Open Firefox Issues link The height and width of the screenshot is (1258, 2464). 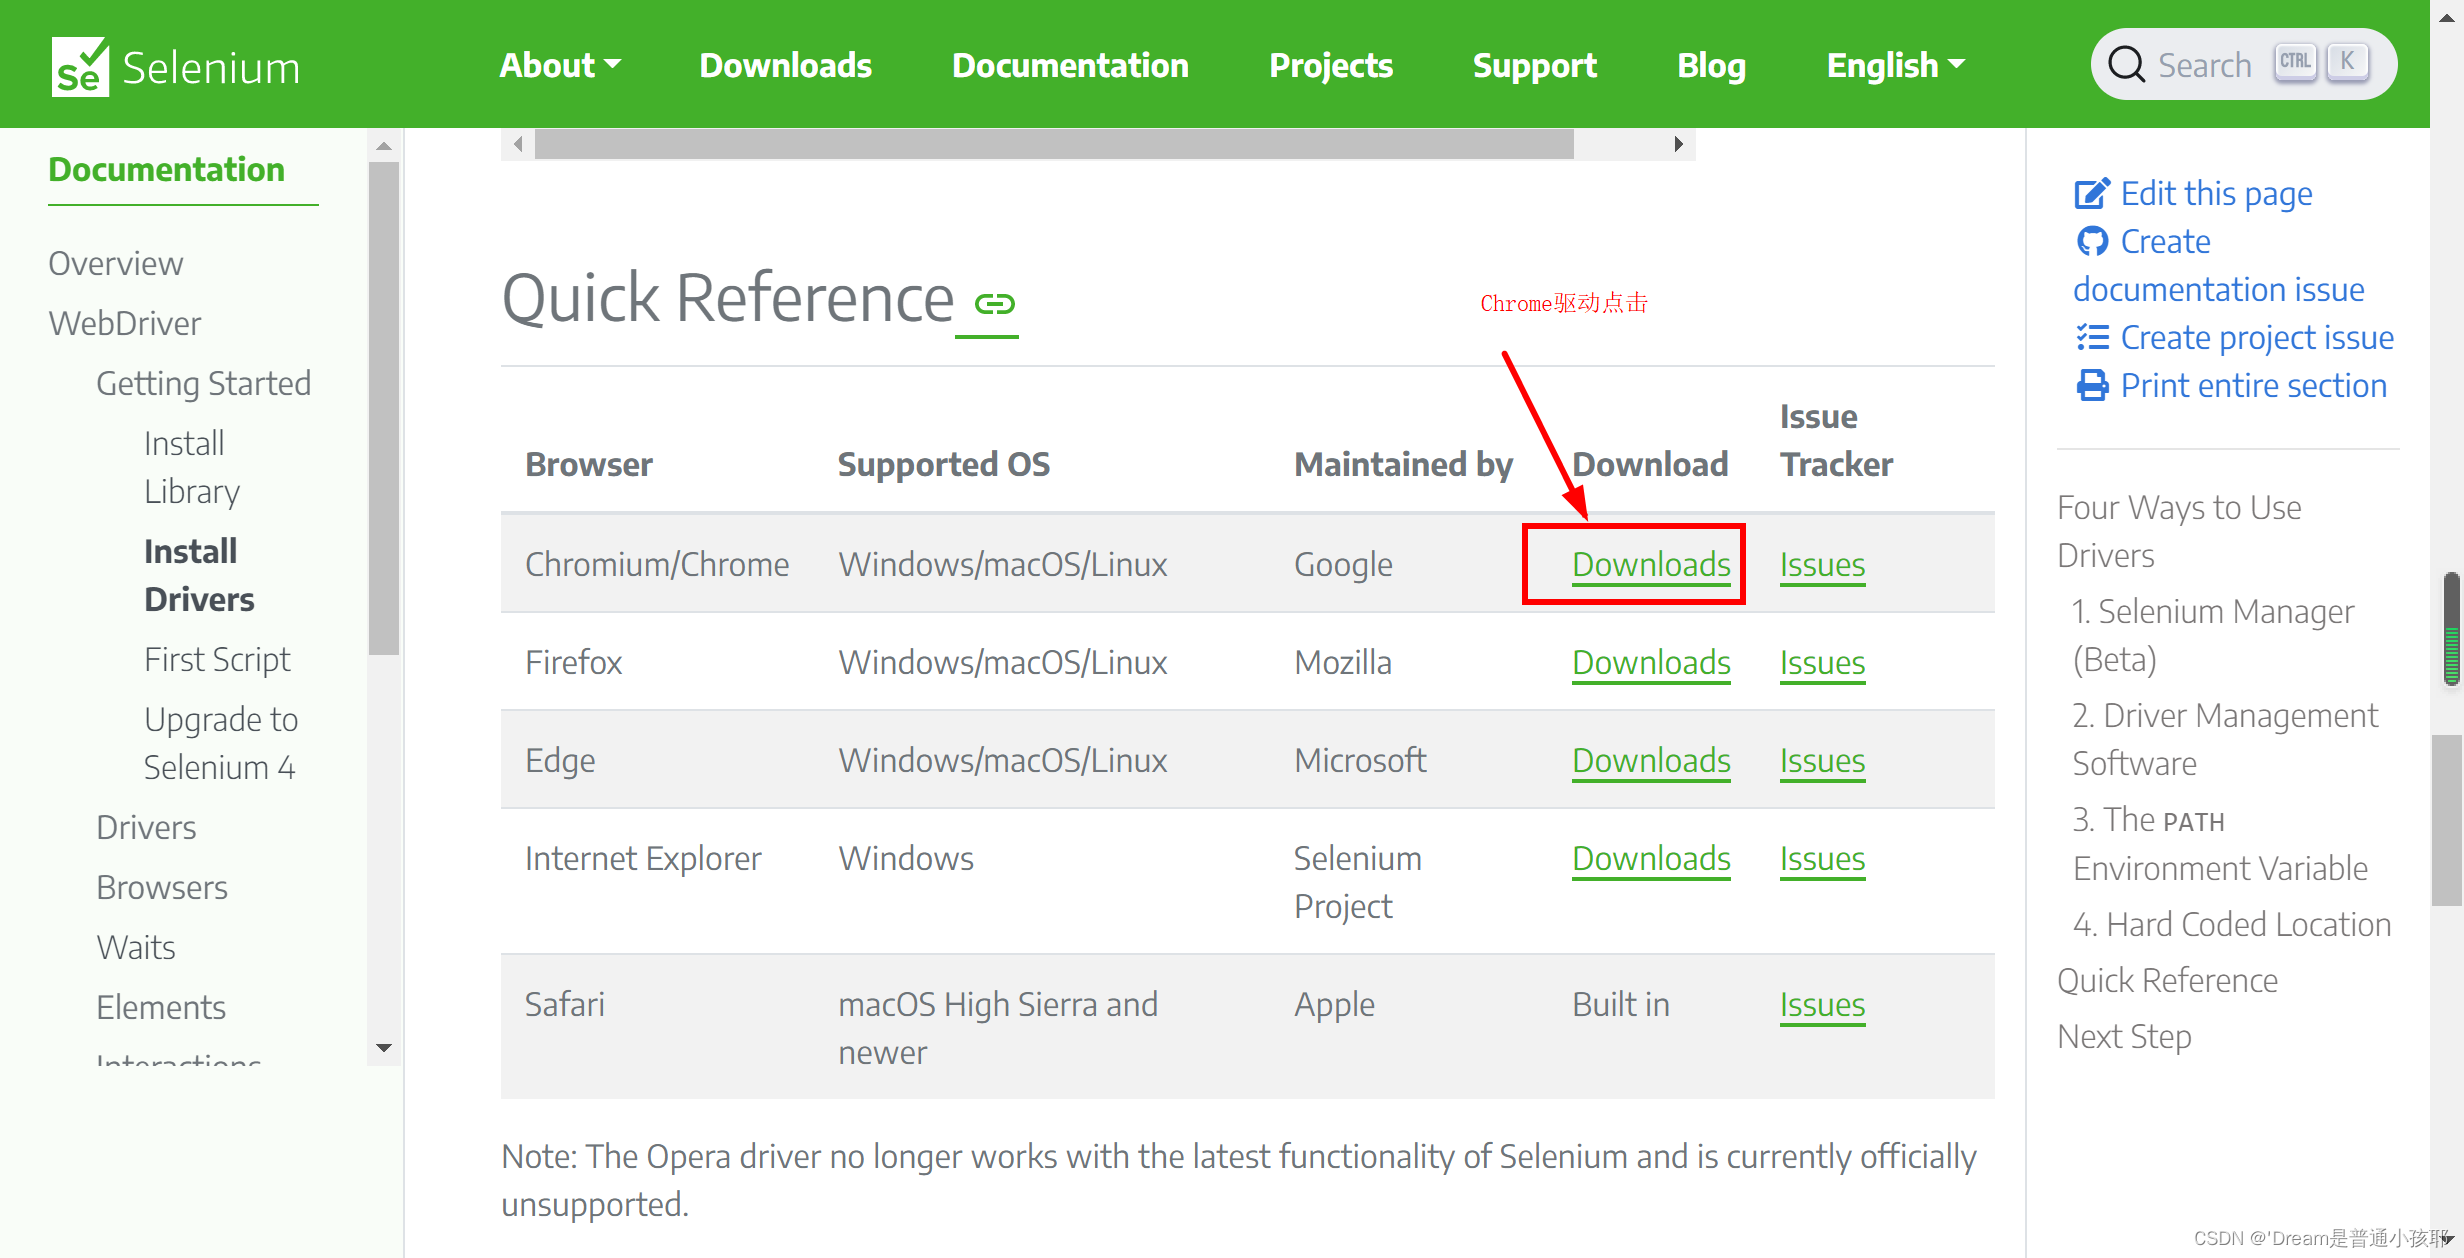(x=1822, y=662)
